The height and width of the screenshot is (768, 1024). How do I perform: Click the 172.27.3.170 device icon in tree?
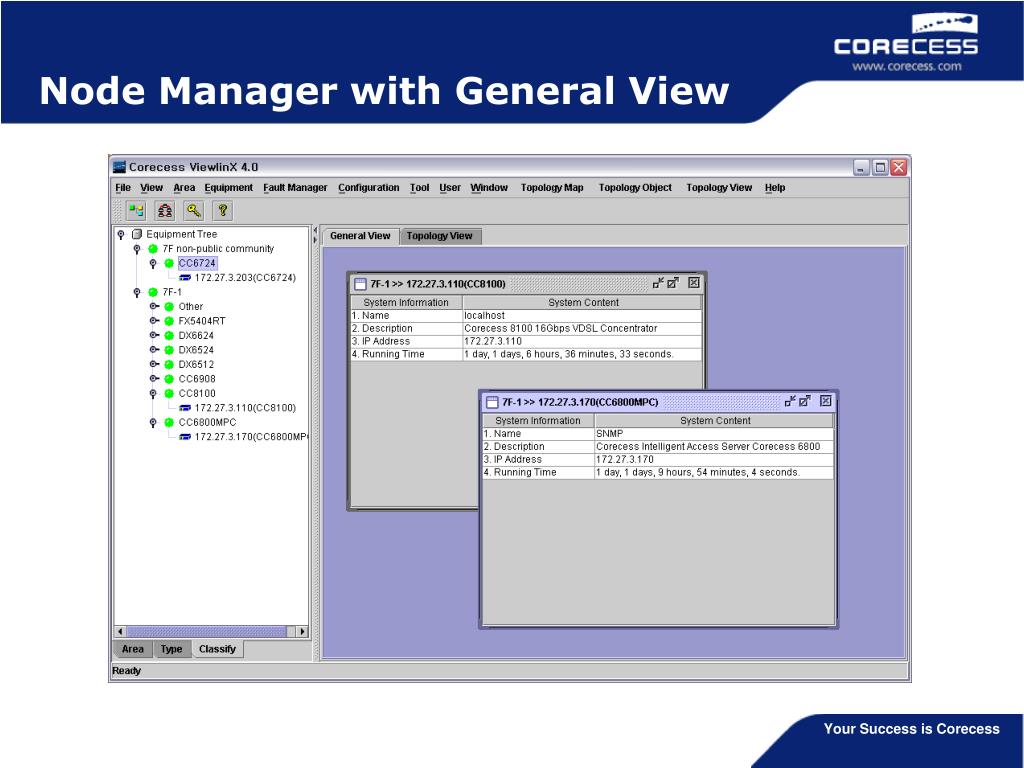[x=185, y=436]
